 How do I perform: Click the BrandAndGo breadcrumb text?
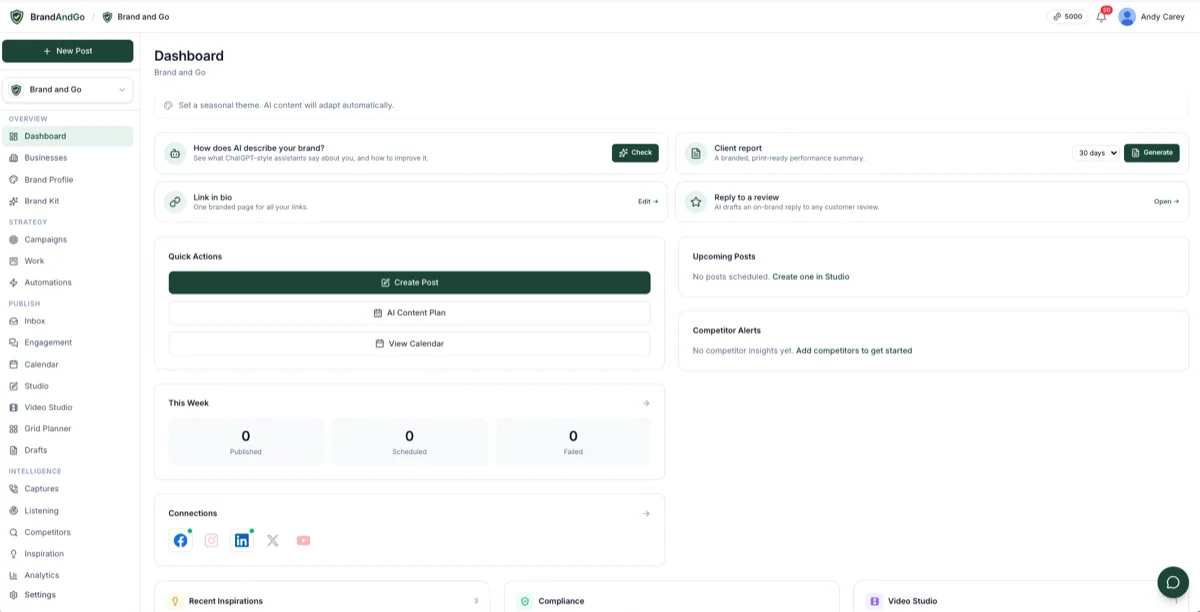(57, 17)
